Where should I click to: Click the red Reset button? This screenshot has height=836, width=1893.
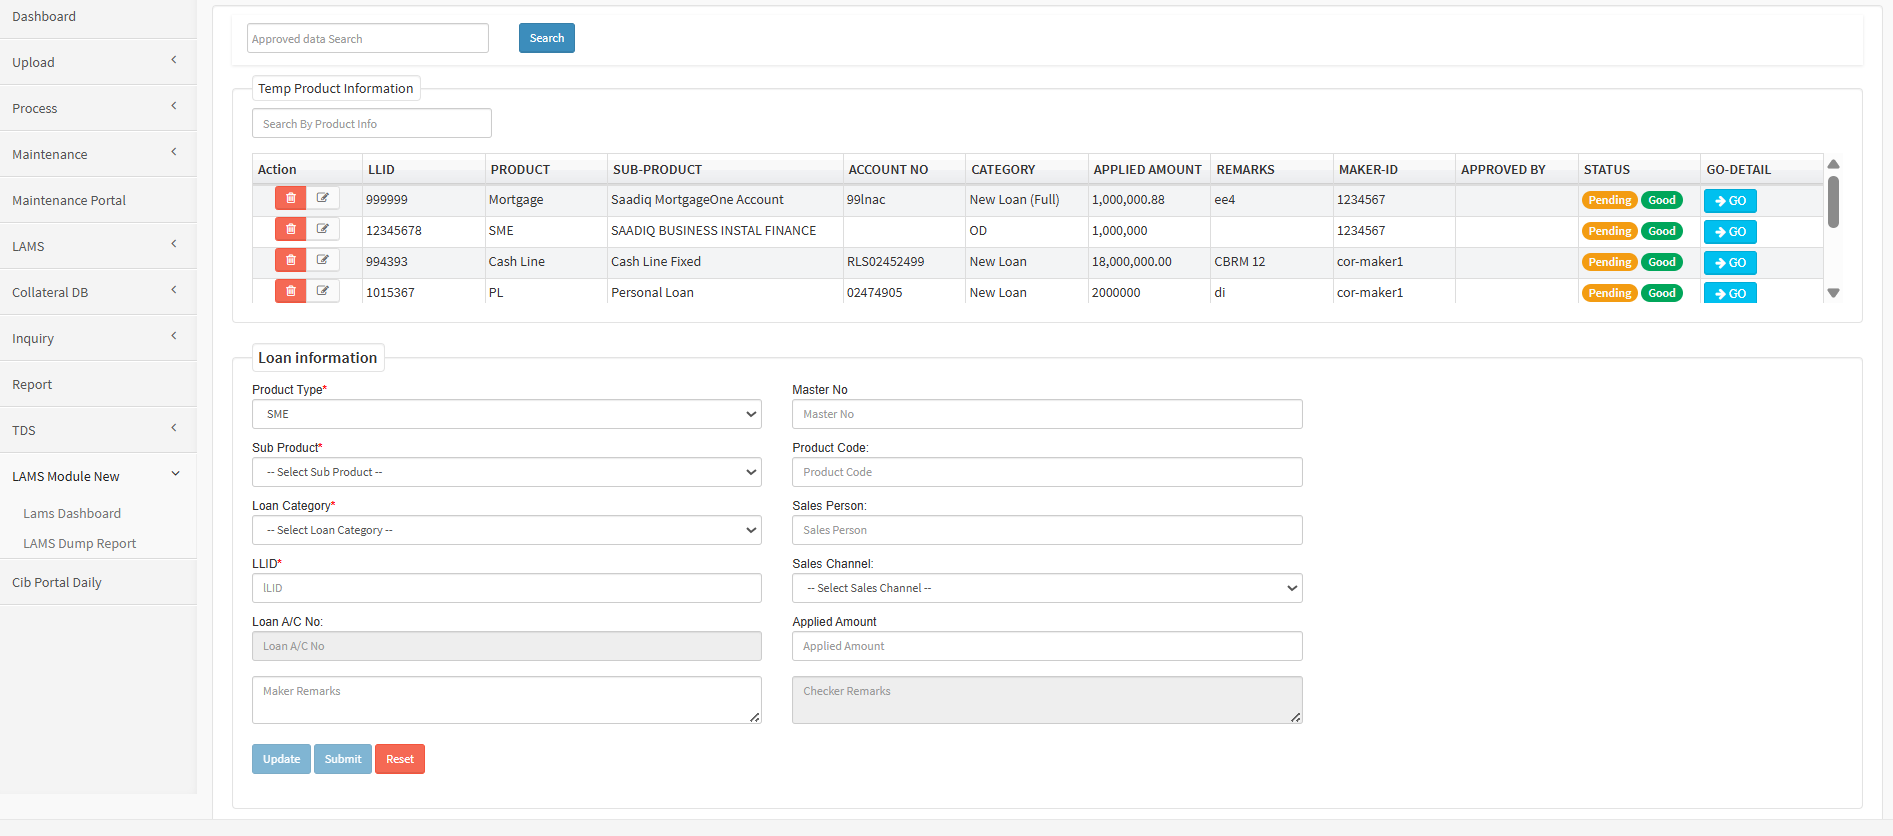[399, 759]
